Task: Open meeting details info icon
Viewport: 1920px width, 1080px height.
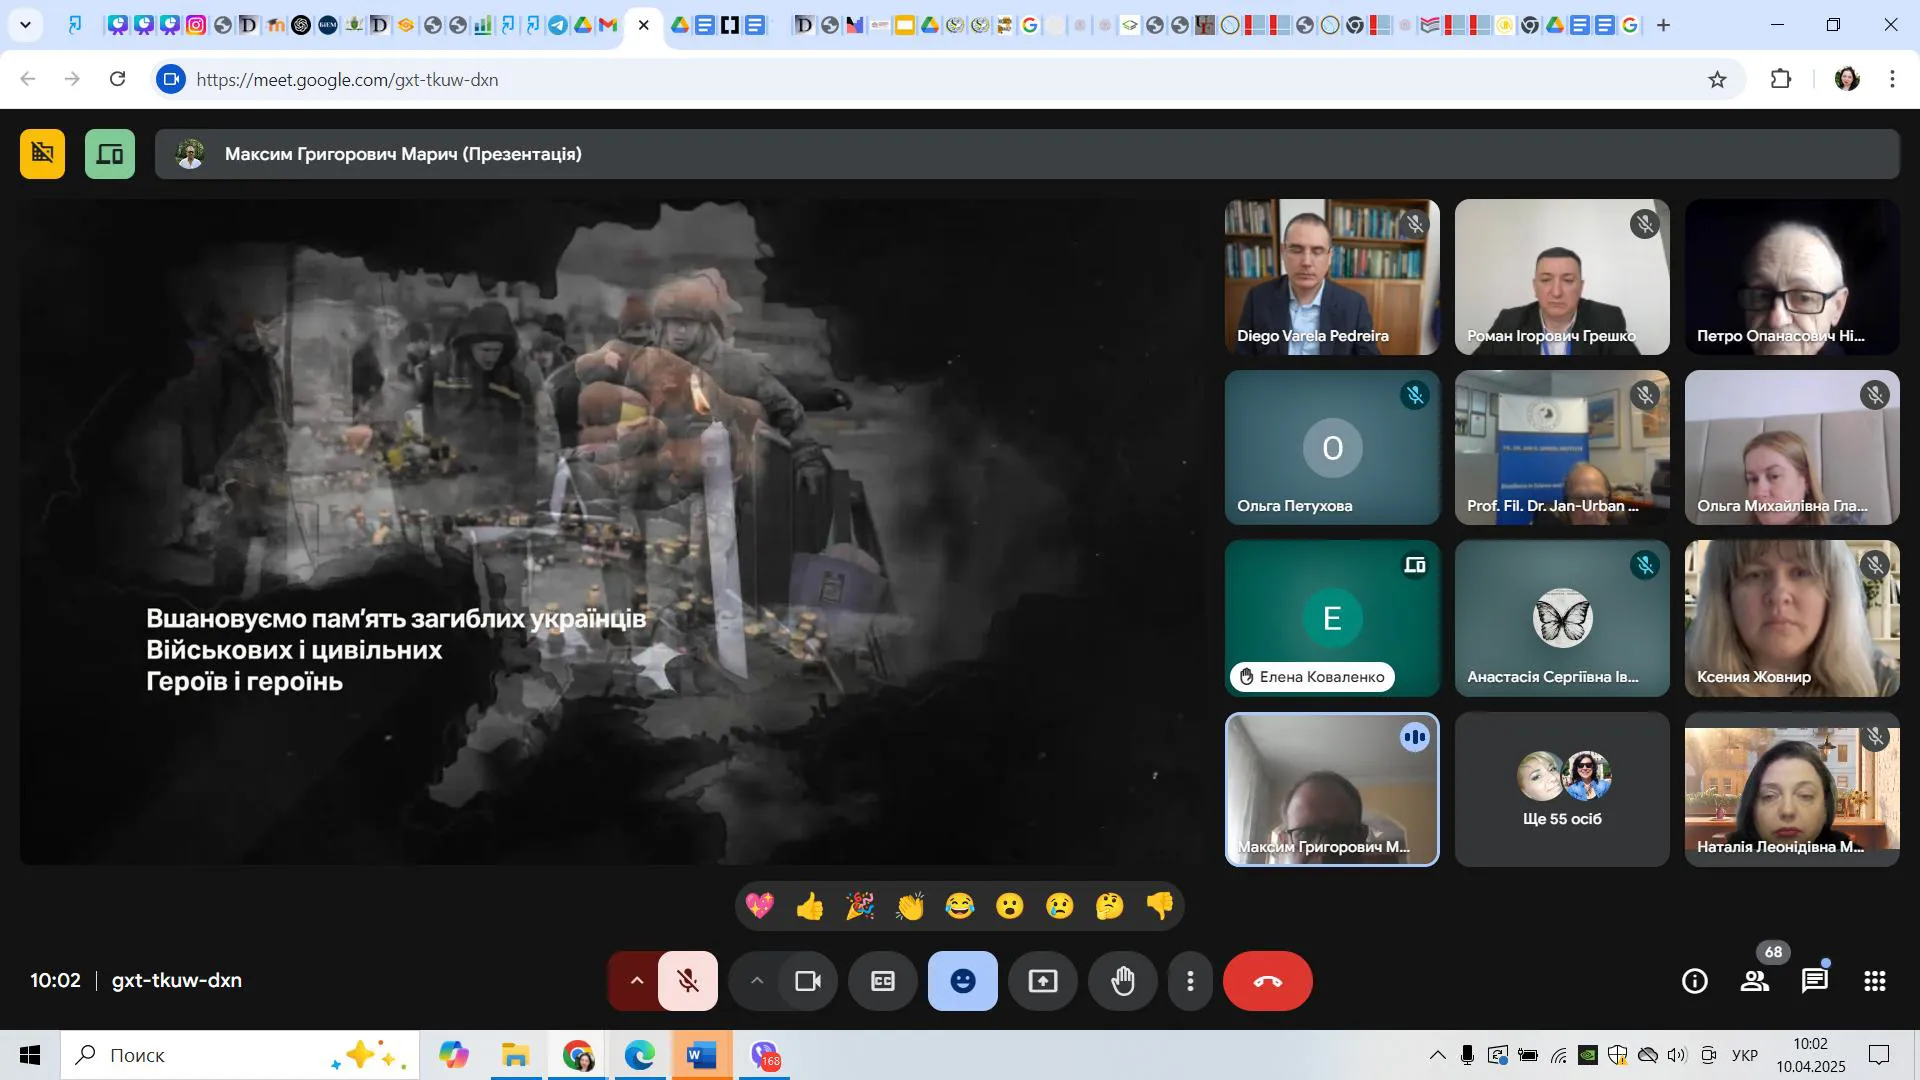Action: coord(1695,981)
